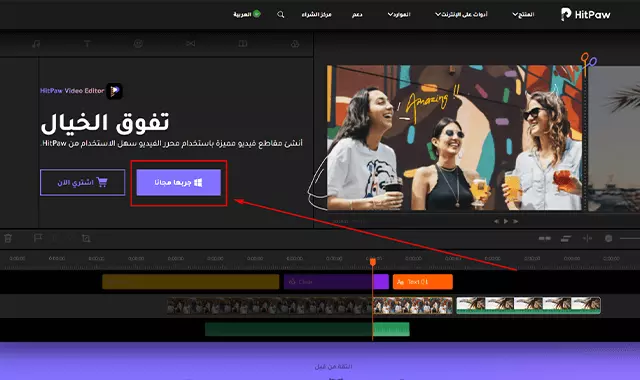Screen dimensions: 640x380
Task: Click the preview image of laughing friends
Action: [454, 138]
